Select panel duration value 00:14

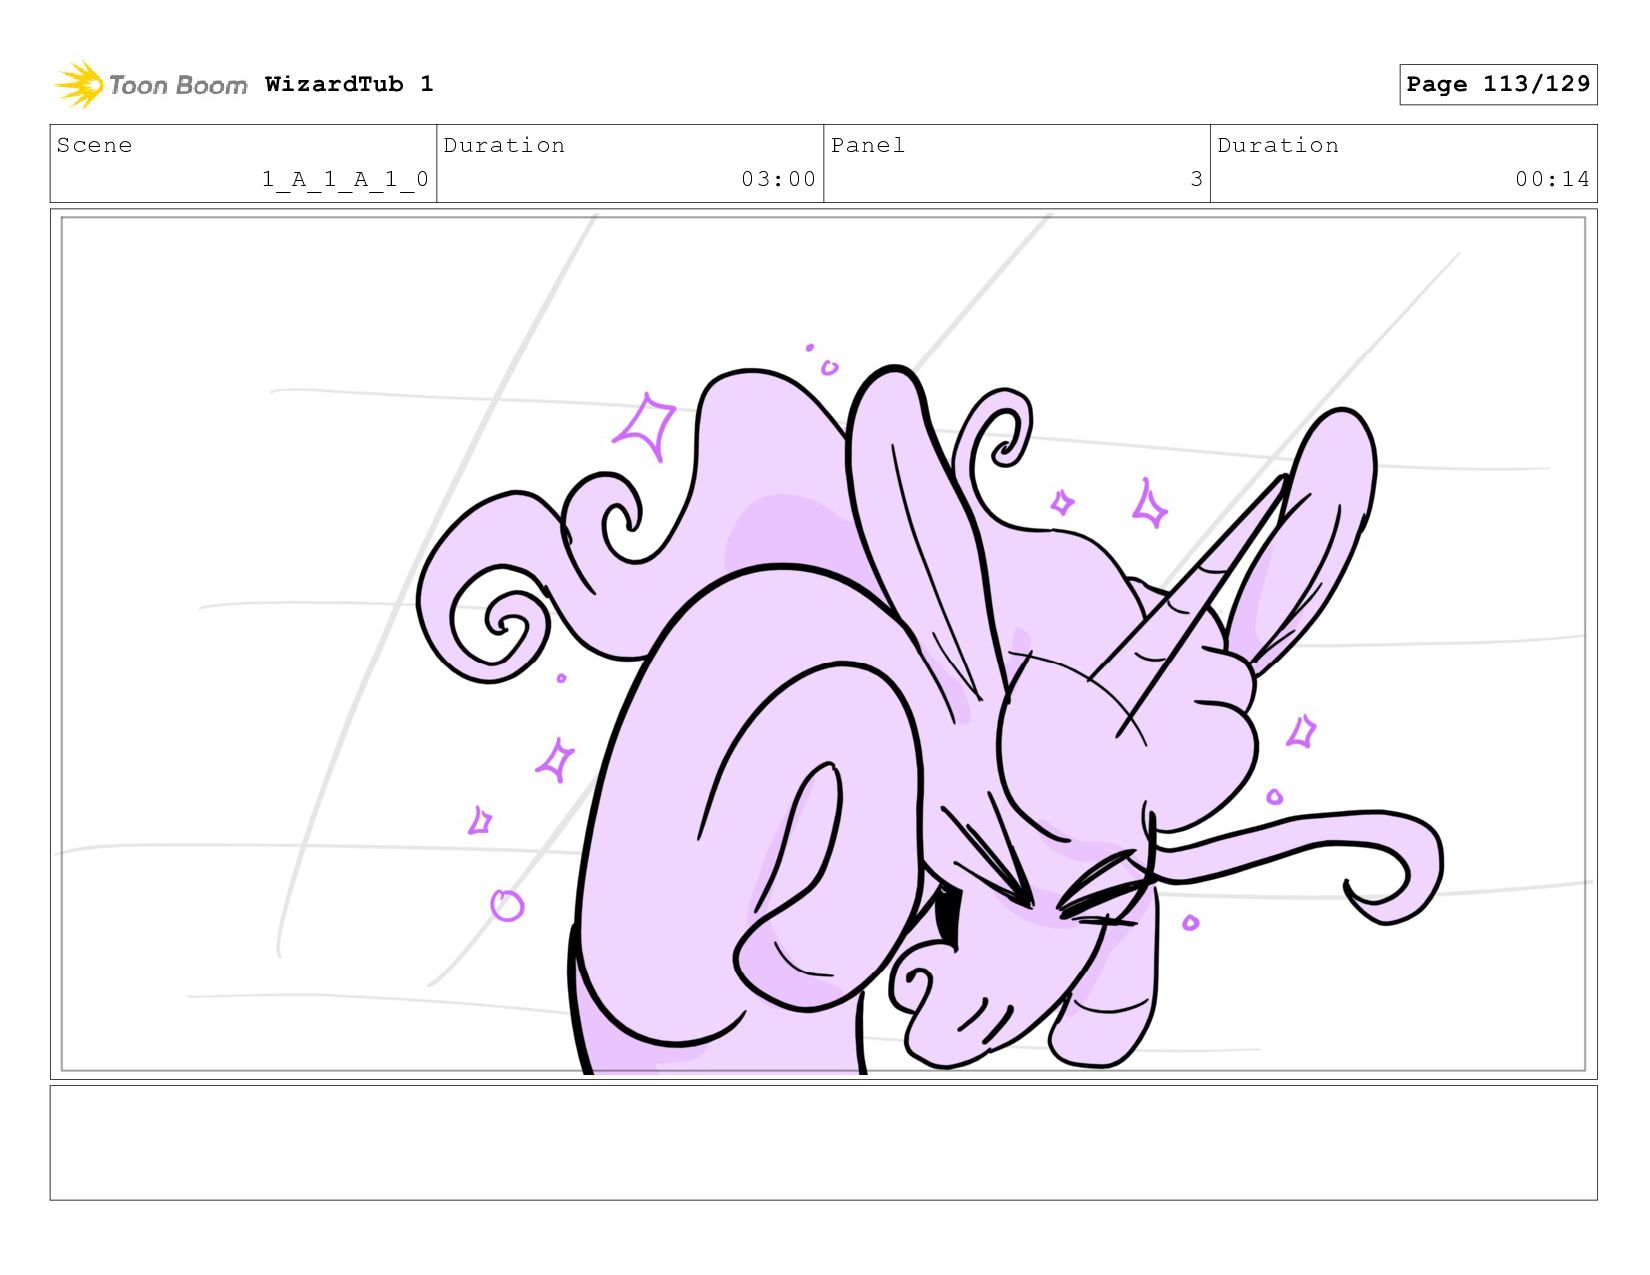click(x=1552, y=179)
